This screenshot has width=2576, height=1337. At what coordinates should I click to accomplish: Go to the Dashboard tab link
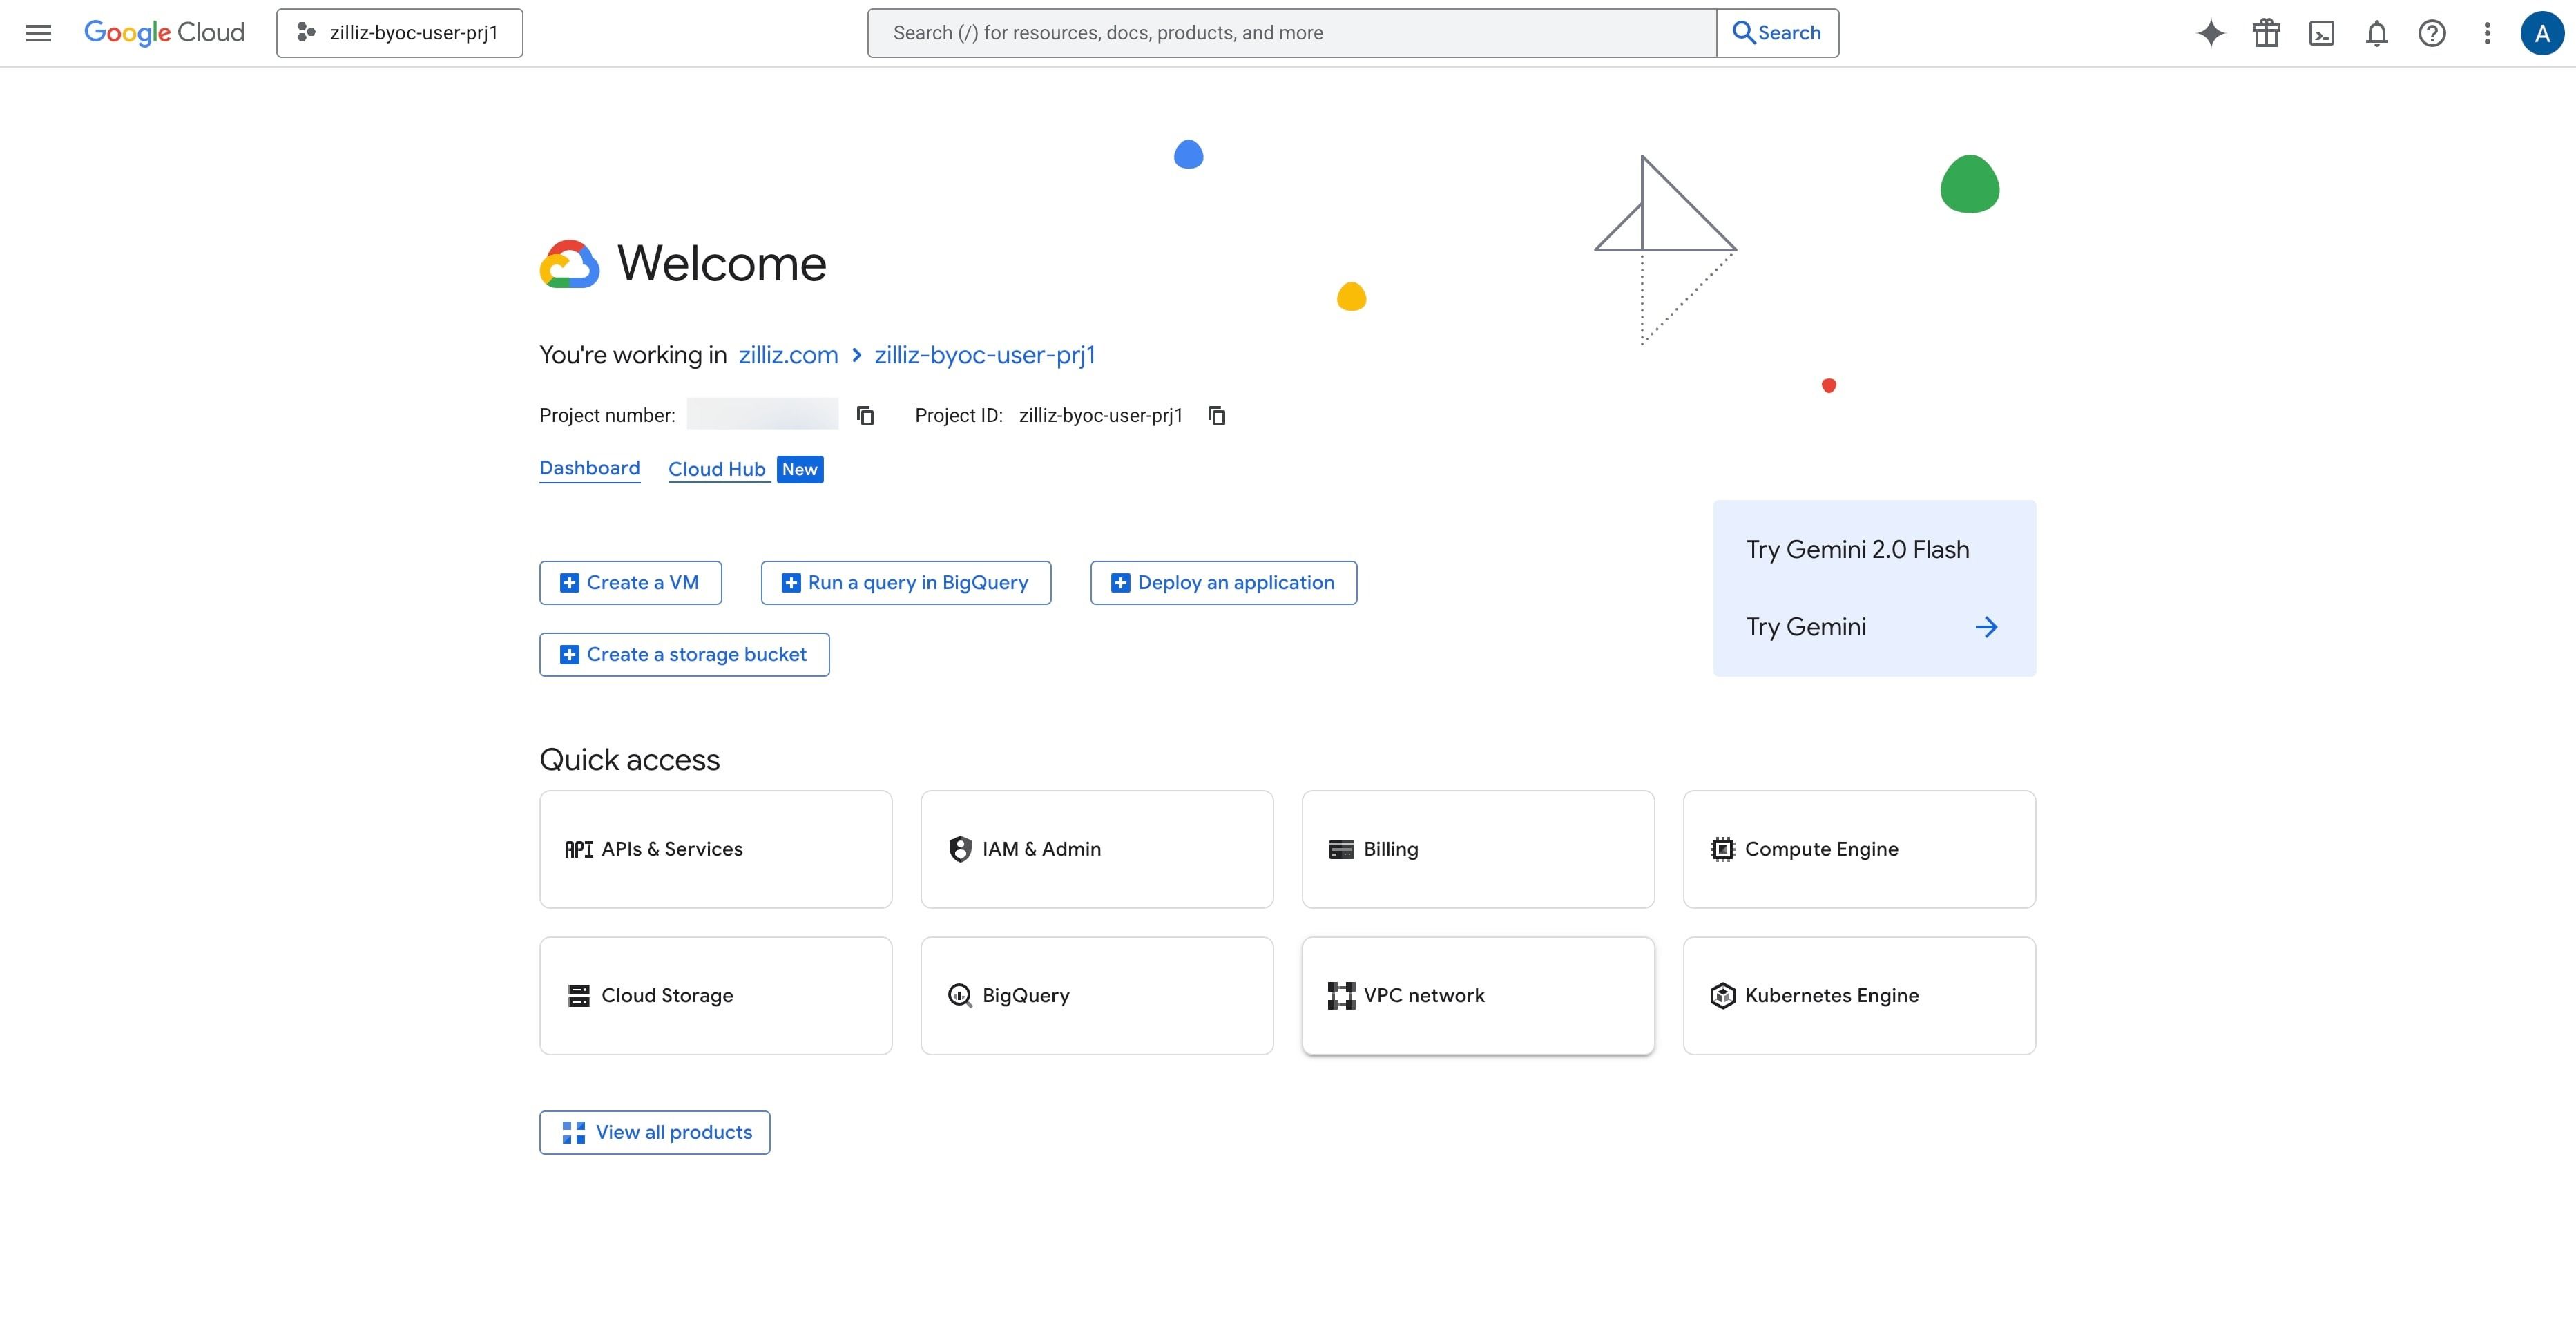[x=589, y=468]
